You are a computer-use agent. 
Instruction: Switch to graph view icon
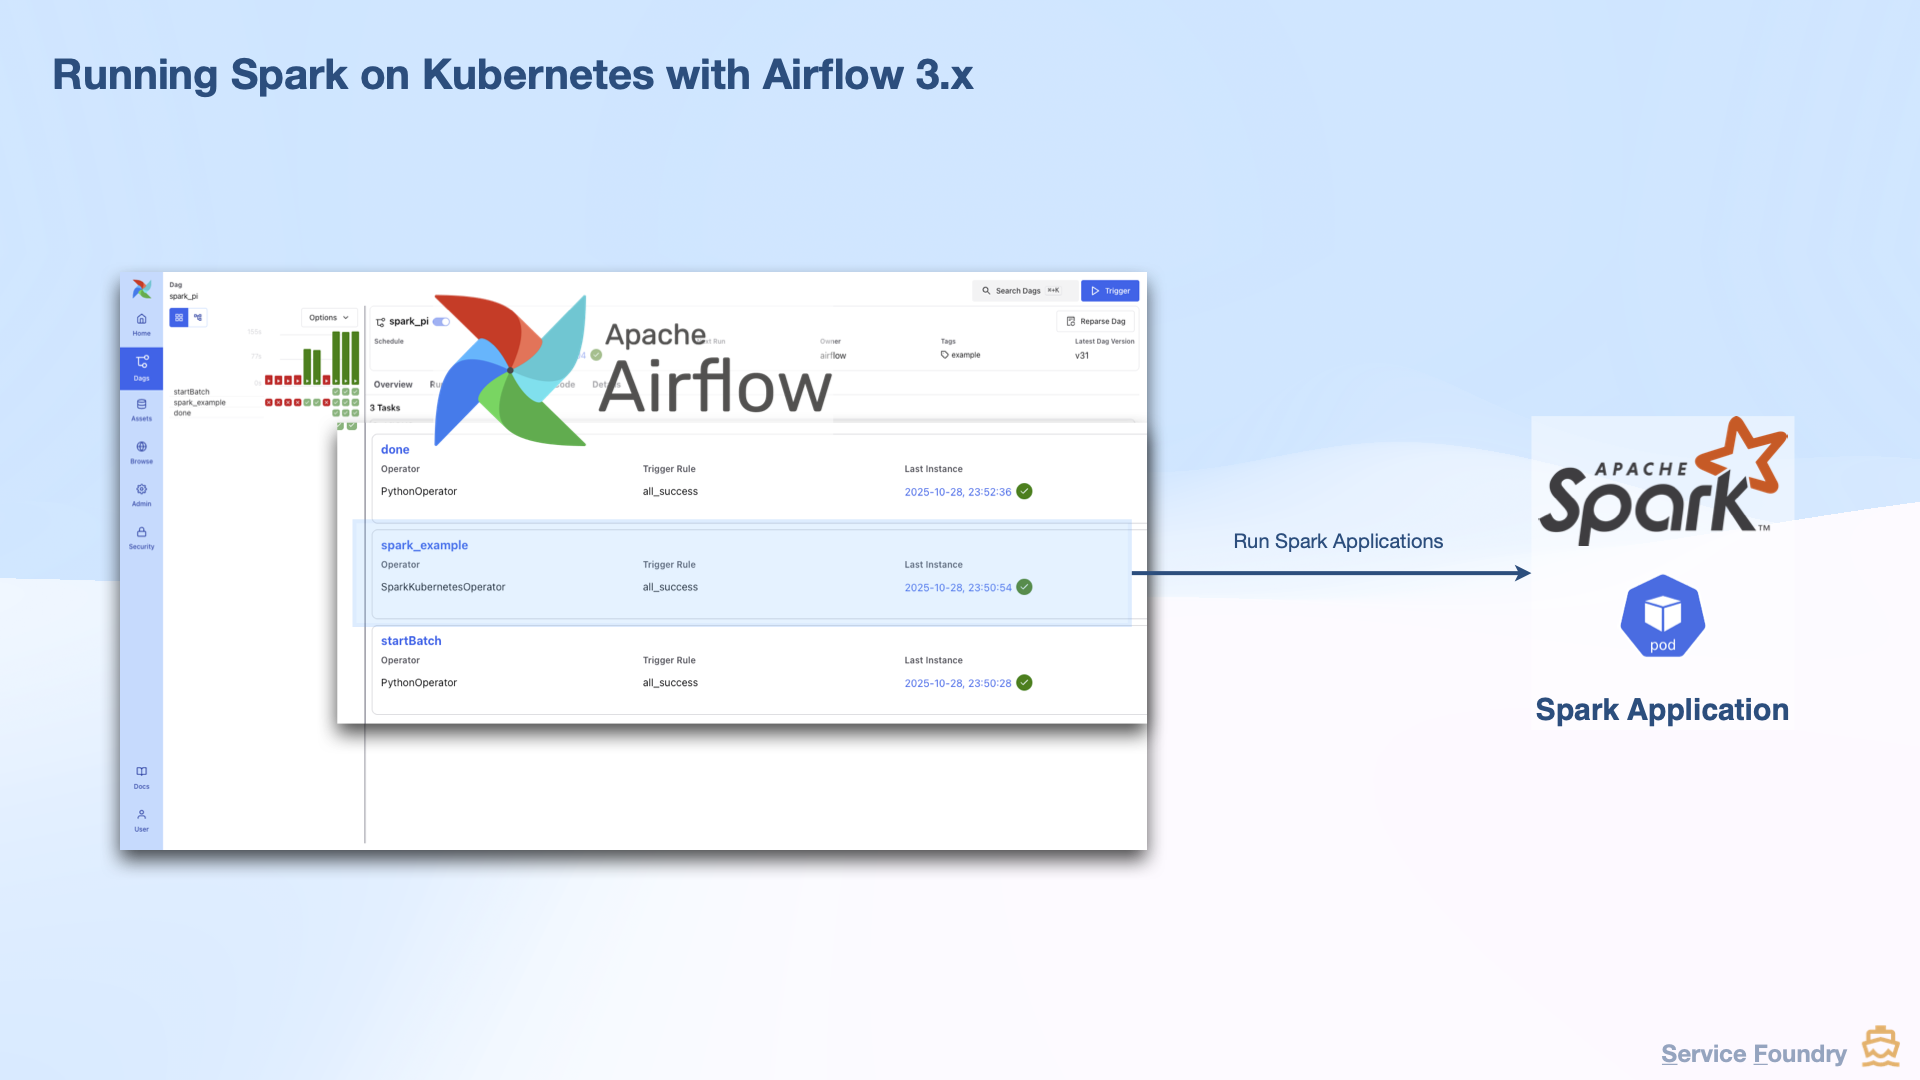[198, 317]
